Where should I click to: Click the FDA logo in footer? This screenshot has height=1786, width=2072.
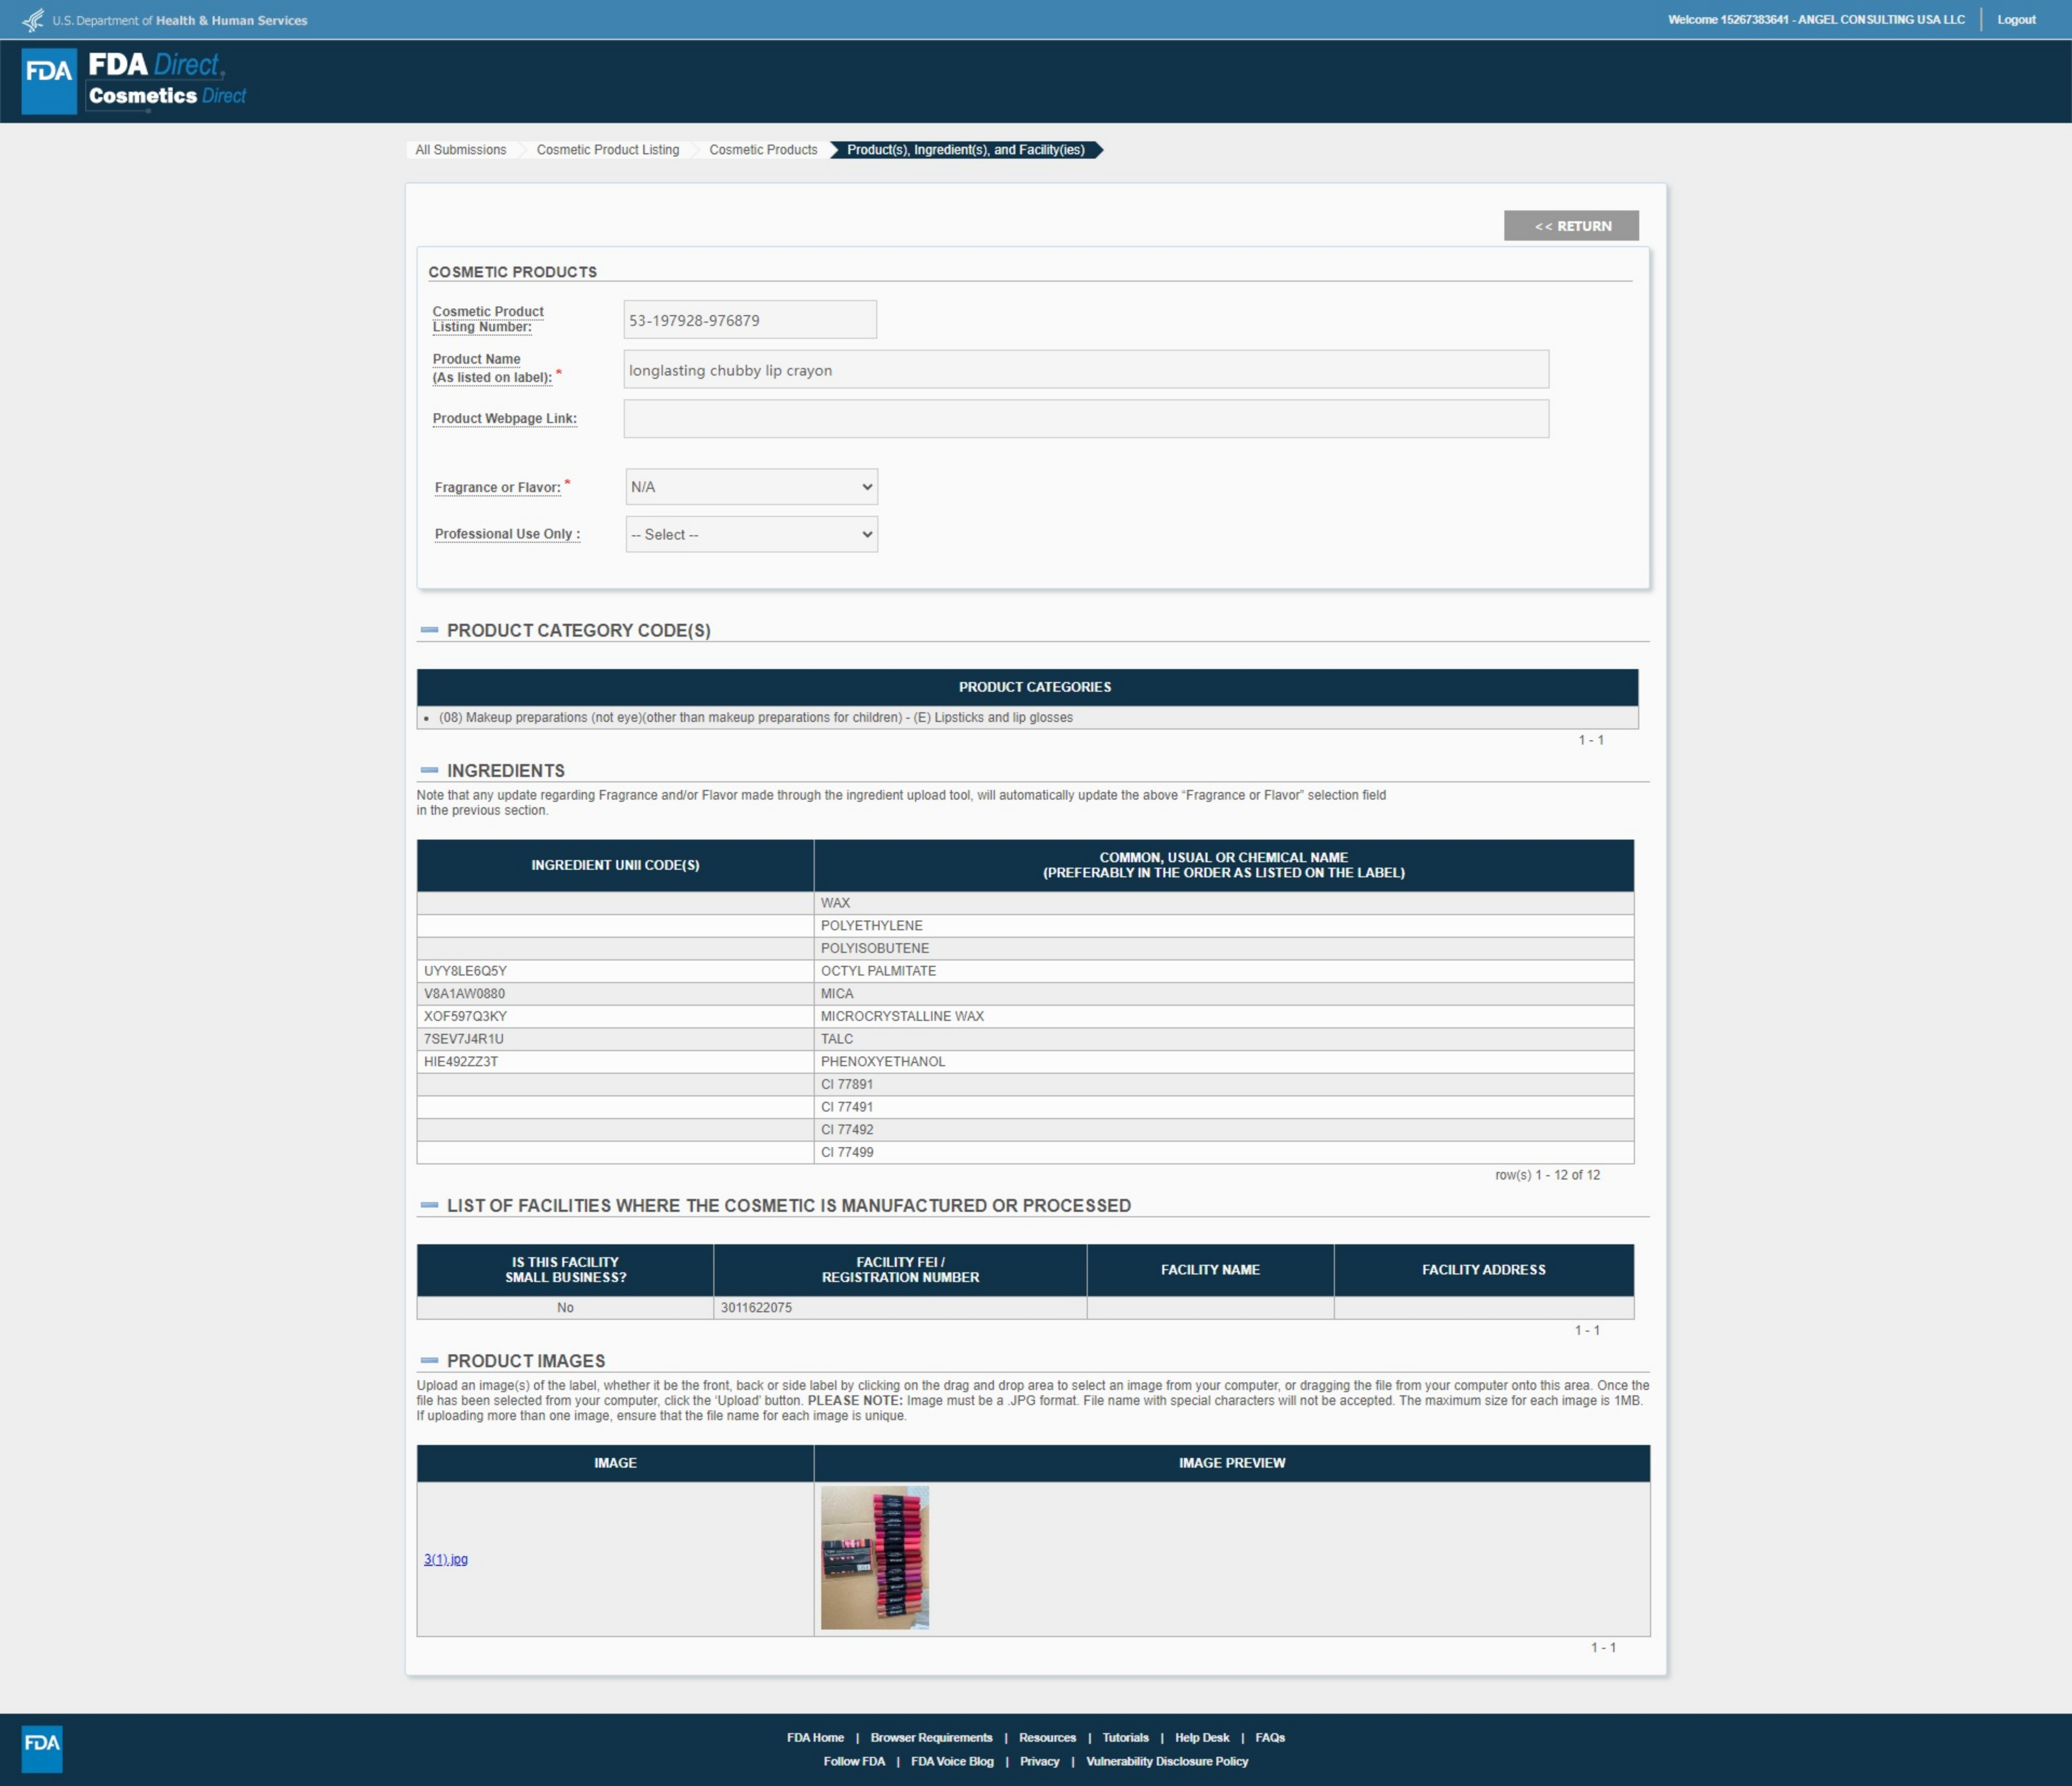click(42, 1748)
